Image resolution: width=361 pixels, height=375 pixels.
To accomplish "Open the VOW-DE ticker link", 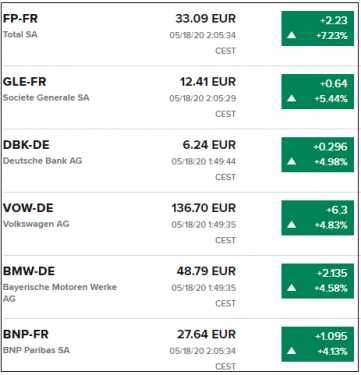I will 28,208.
